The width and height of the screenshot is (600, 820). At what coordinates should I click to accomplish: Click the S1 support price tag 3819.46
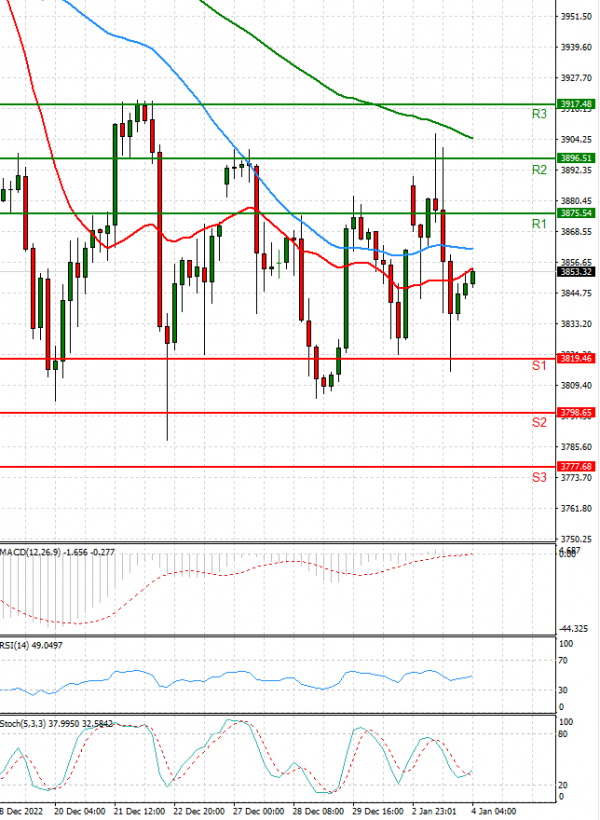tap(576, 358)
